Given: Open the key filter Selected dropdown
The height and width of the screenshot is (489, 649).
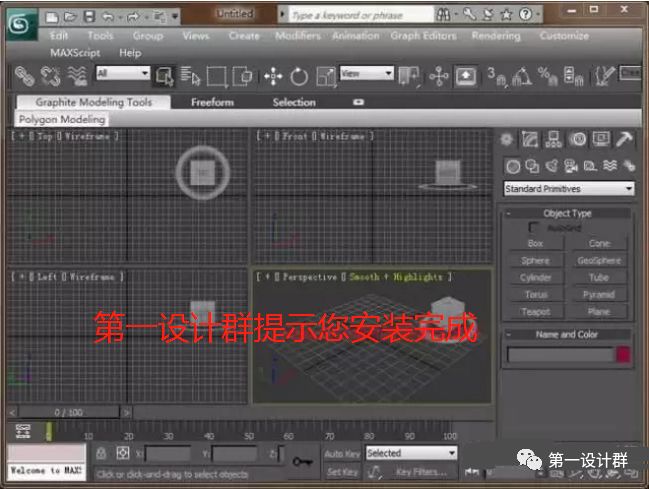Looking at the screenshot, I should tap(411, 453).
